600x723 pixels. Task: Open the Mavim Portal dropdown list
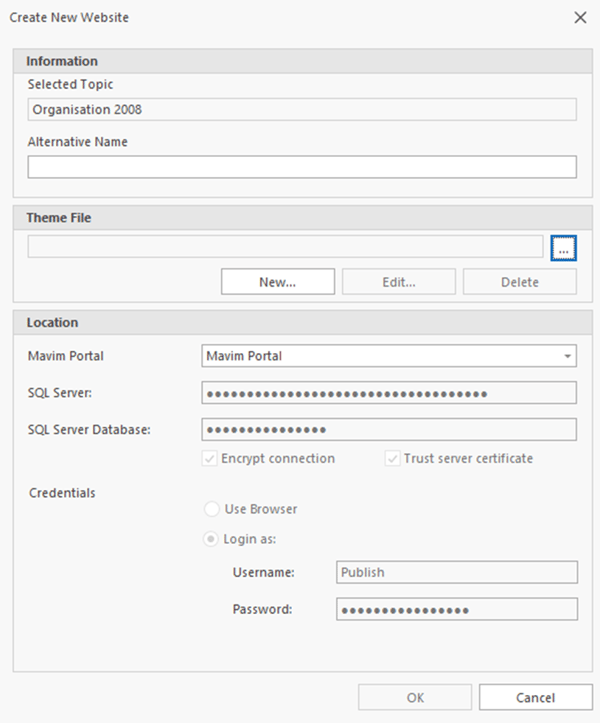pos(568,356)
